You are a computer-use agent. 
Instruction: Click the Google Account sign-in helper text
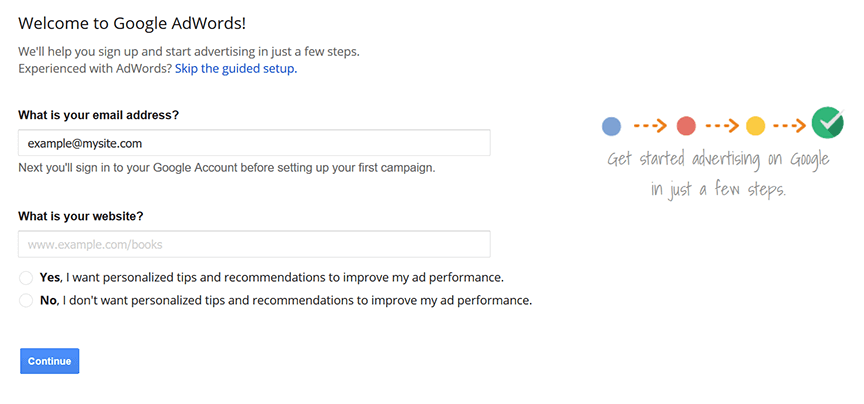click(x=227, y=168)
